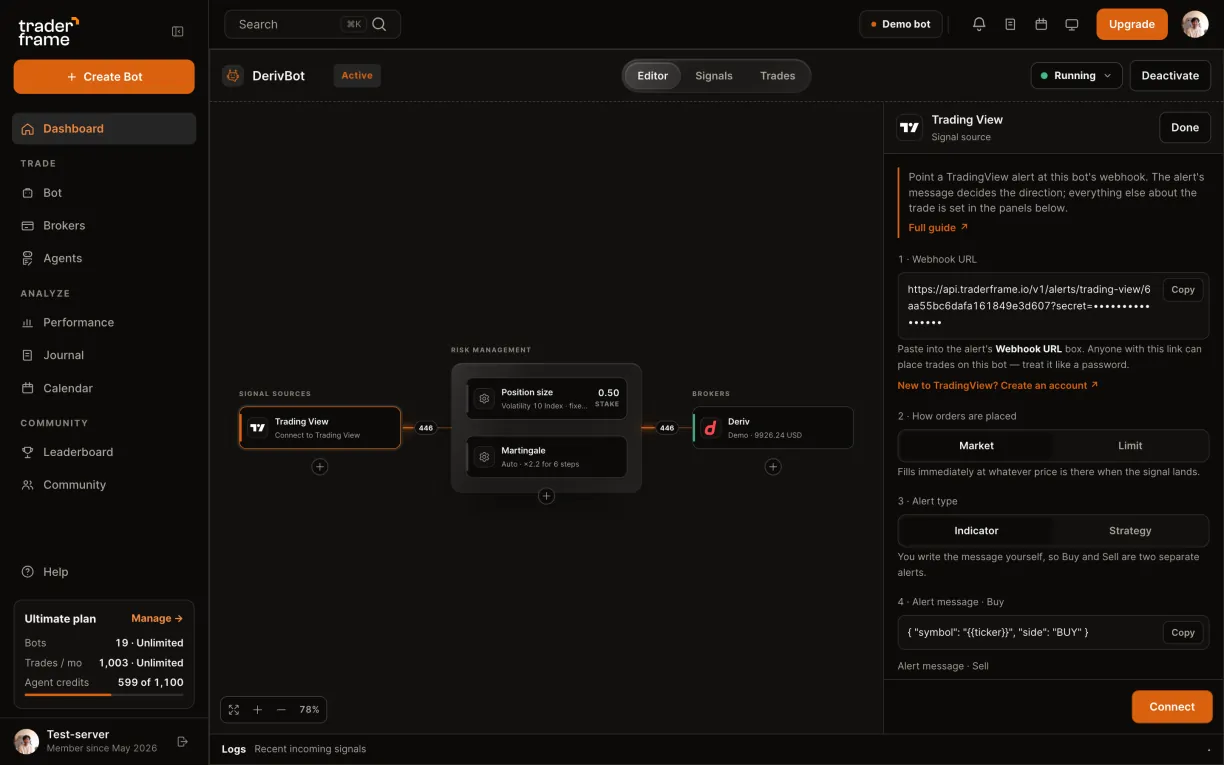Open the Demo bot selector
The width and height of the screenshot is (1224, 765).
coord(901,24)
